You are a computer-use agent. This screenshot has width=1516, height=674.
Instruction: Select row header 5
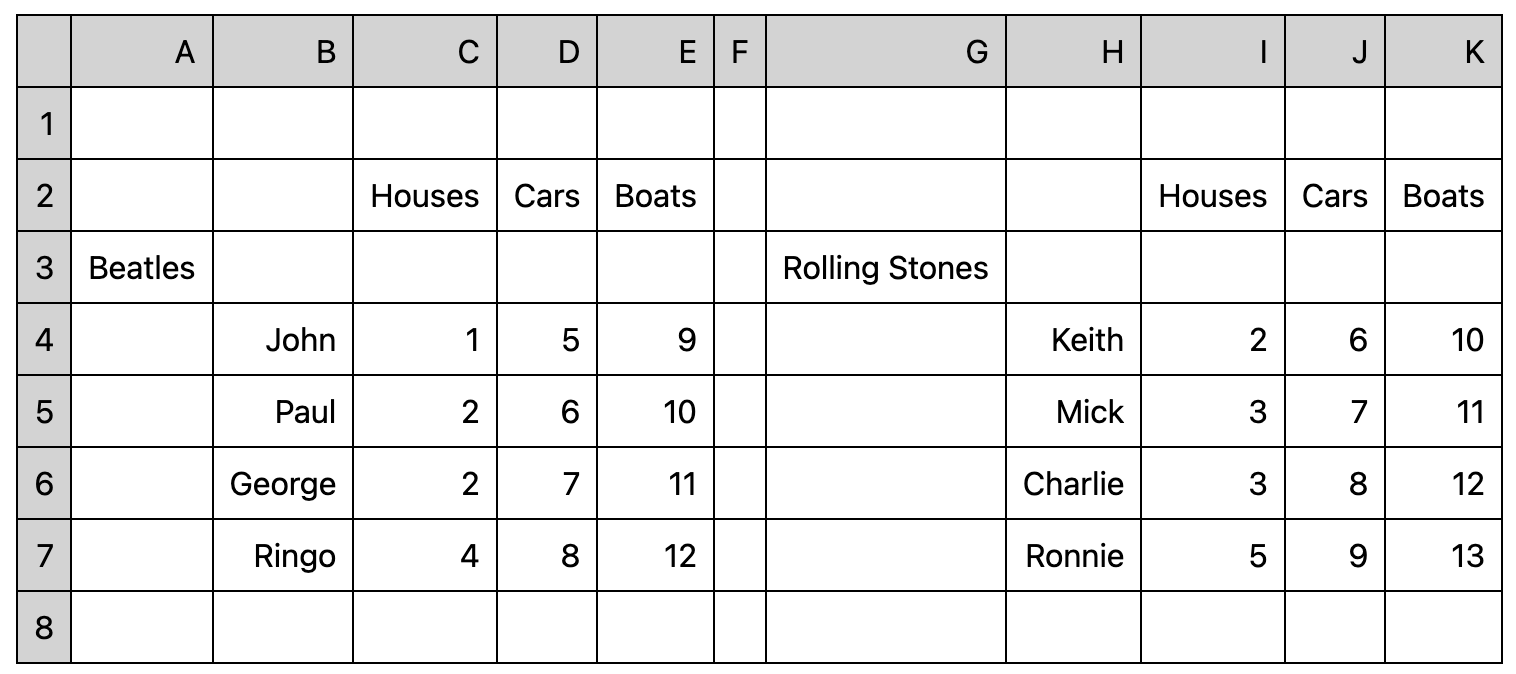coord(44,411)
